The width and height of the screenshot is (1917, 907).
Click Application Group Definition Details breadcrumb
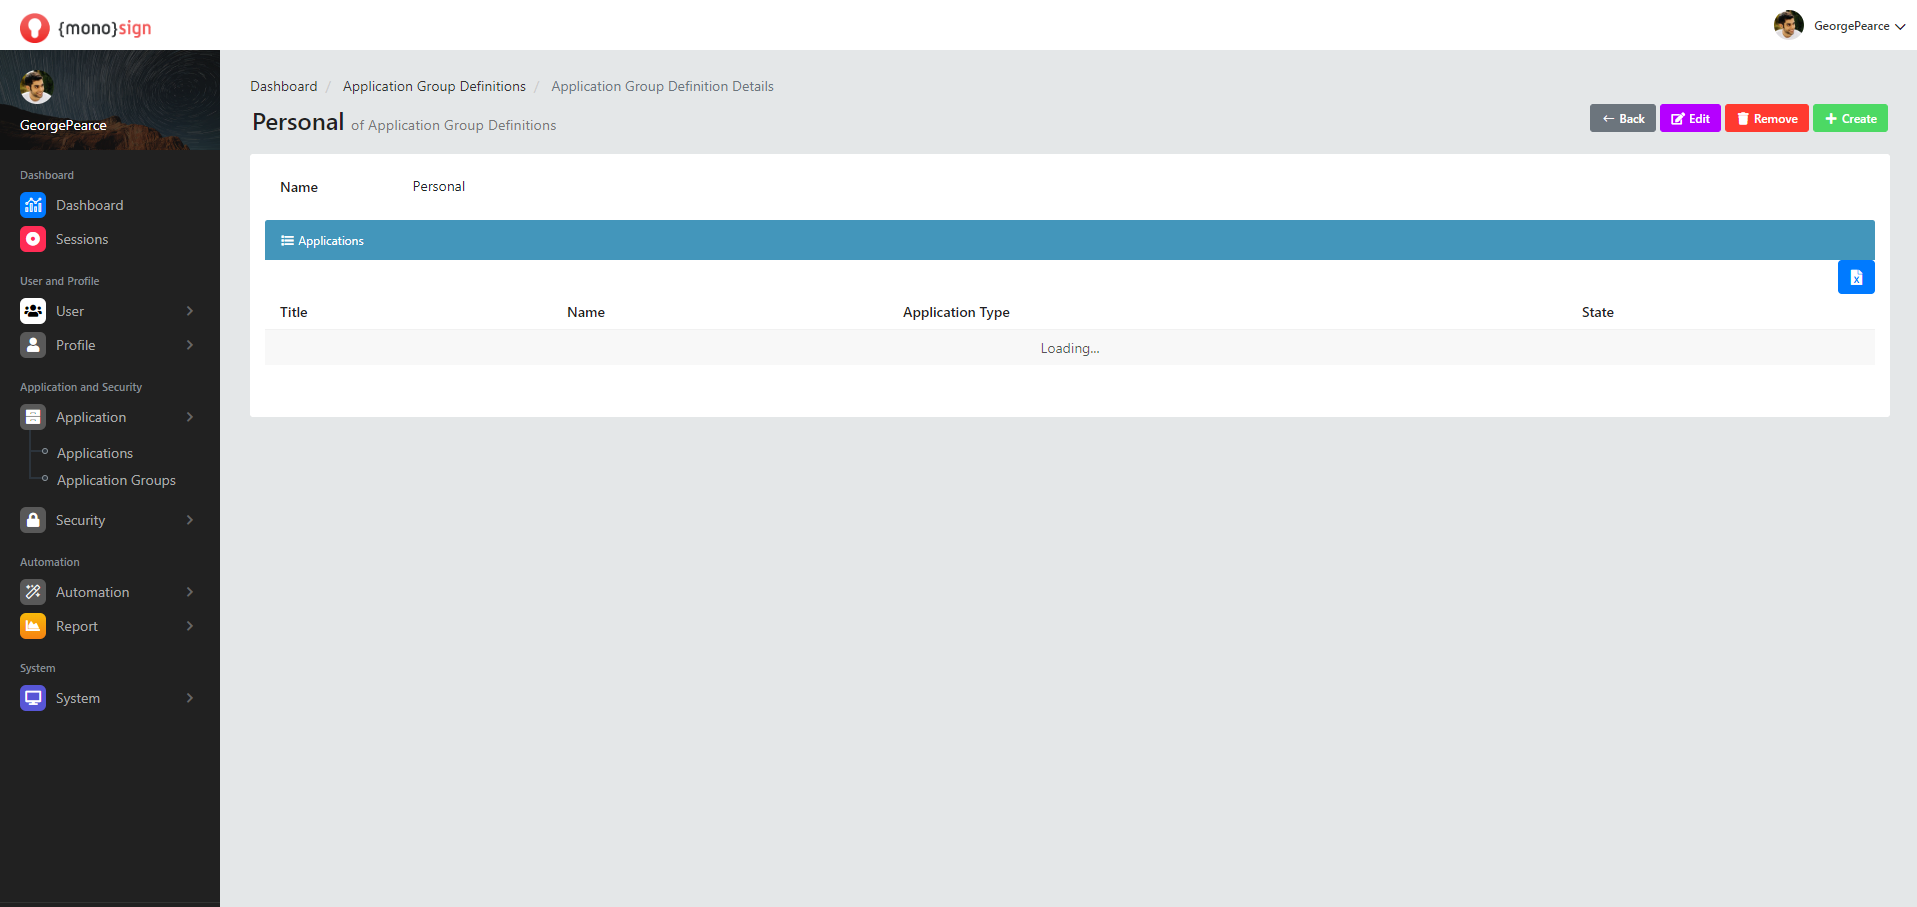click(662, 86)
